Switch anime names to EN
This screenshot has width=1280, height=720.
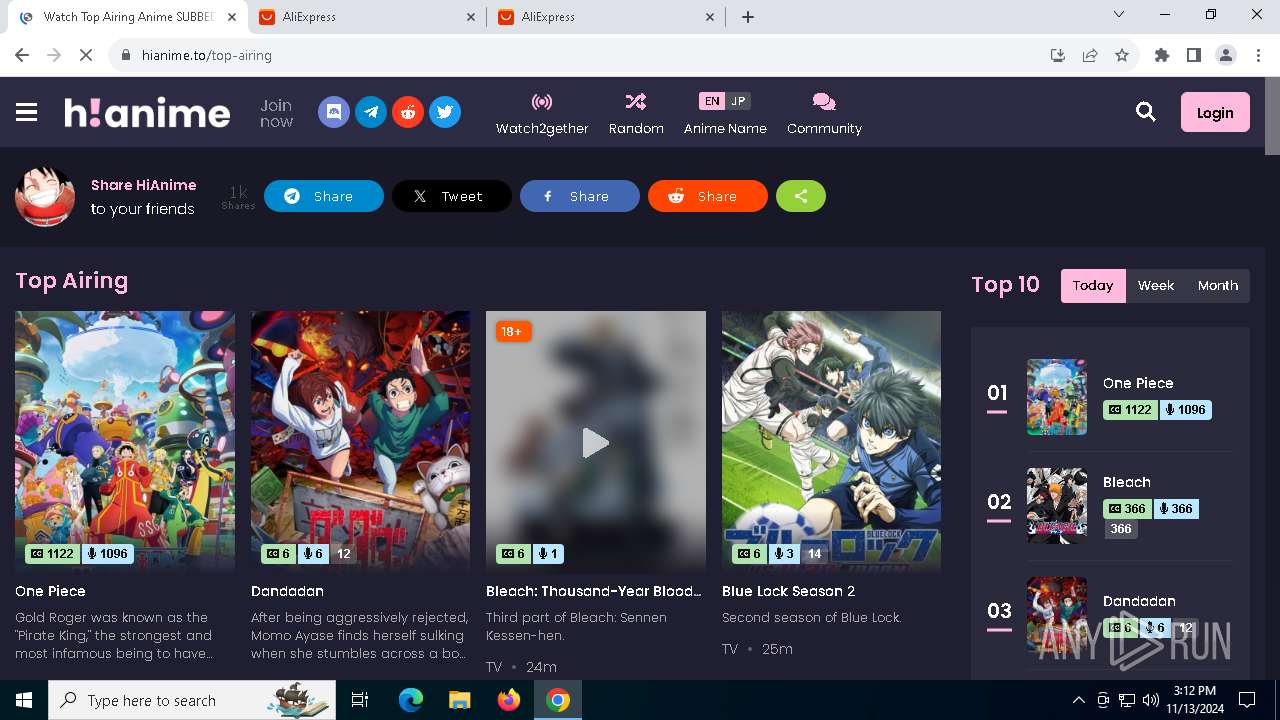(711, 101)
